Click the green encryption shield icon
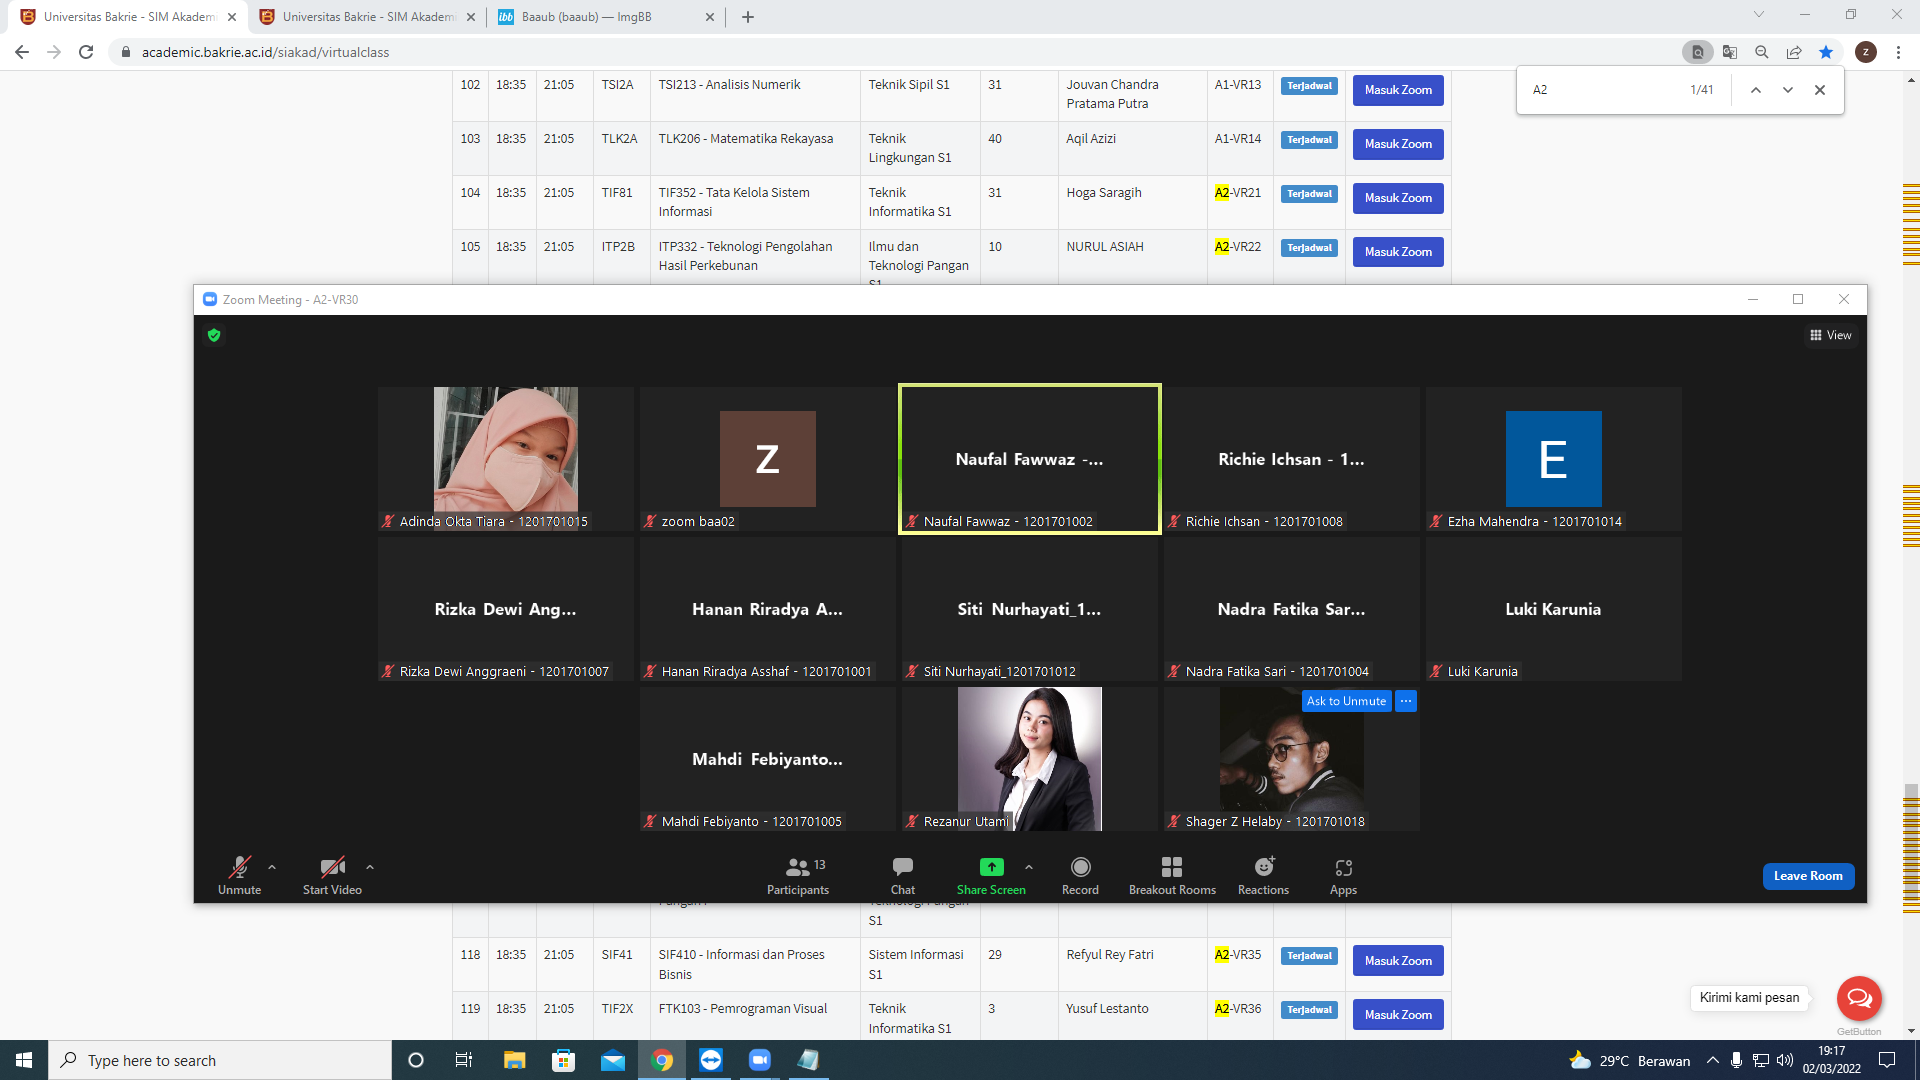Viewport: 1920px width, 1080px height. 214,335
